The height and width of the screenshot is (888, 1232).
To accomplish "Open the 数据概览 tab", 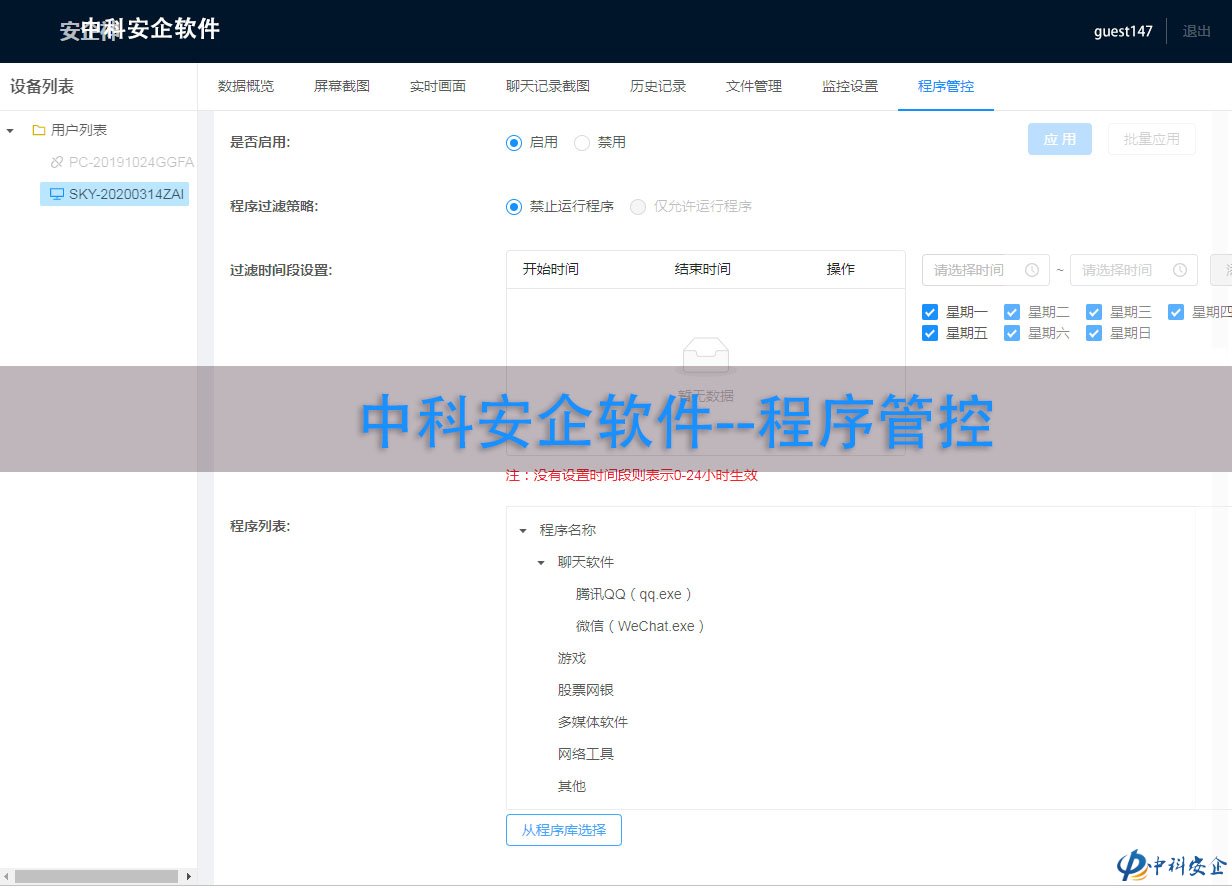I will pos(246,87).
